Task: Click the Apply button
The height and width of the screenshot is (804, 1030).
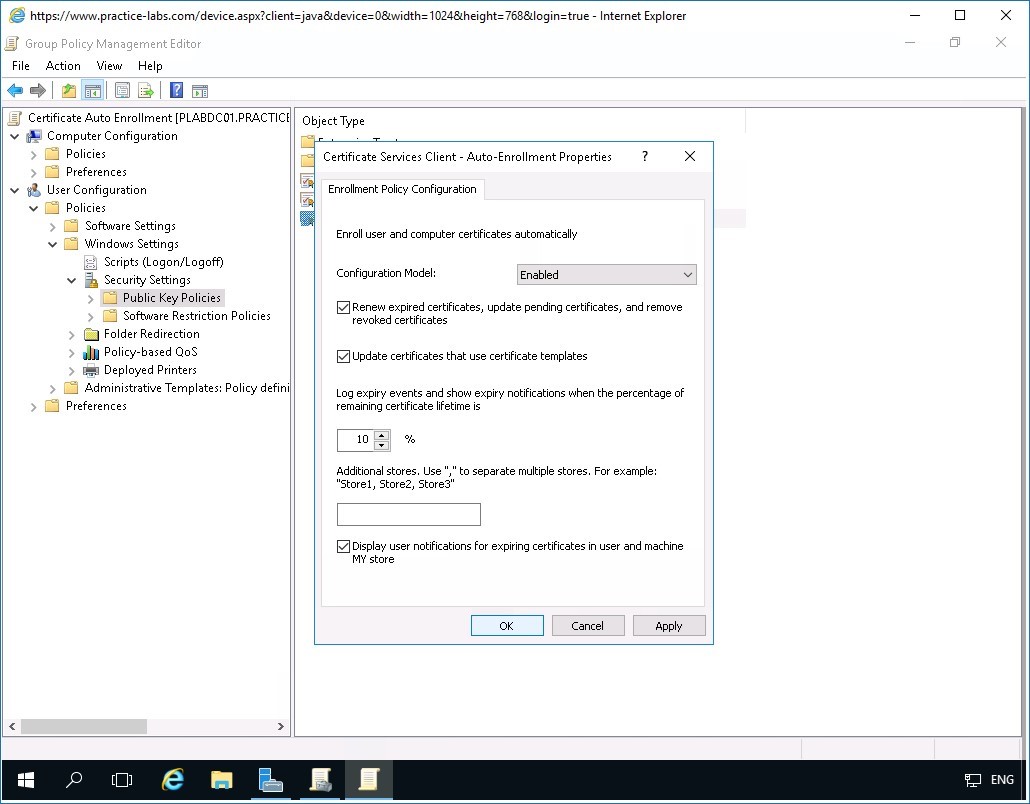Action: [668, 625]
